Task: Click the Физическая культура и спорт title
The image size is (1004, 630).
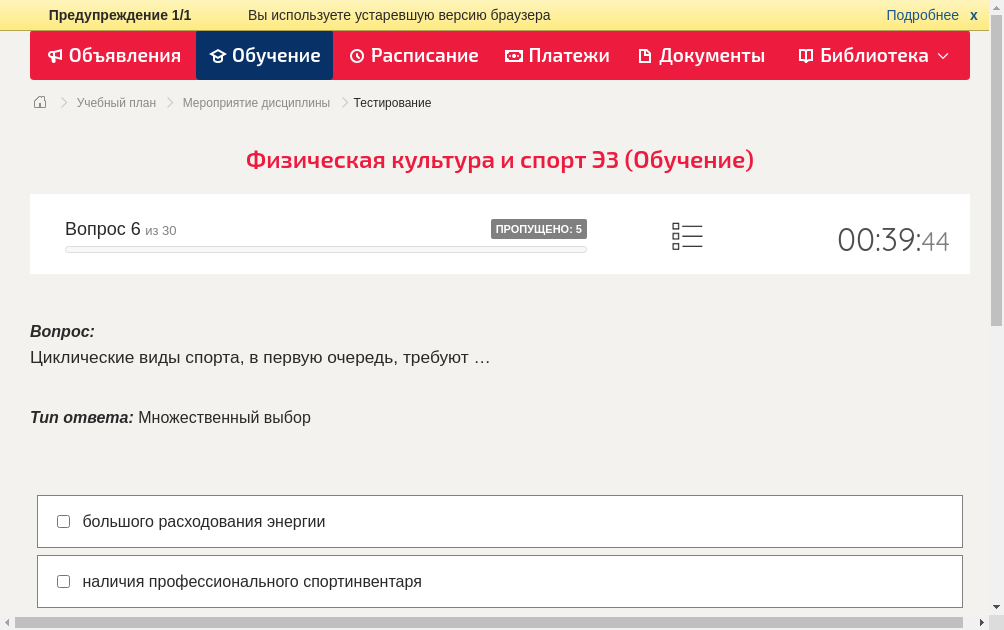Action: [x=500, y=160]
